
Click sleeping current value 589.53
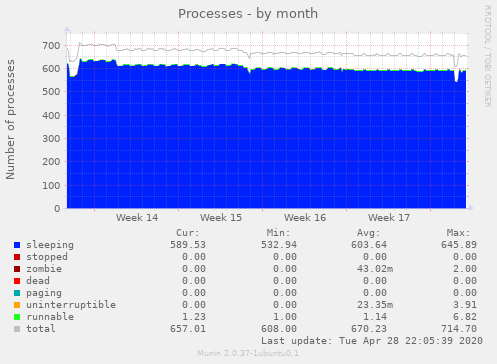click(188, 245)
